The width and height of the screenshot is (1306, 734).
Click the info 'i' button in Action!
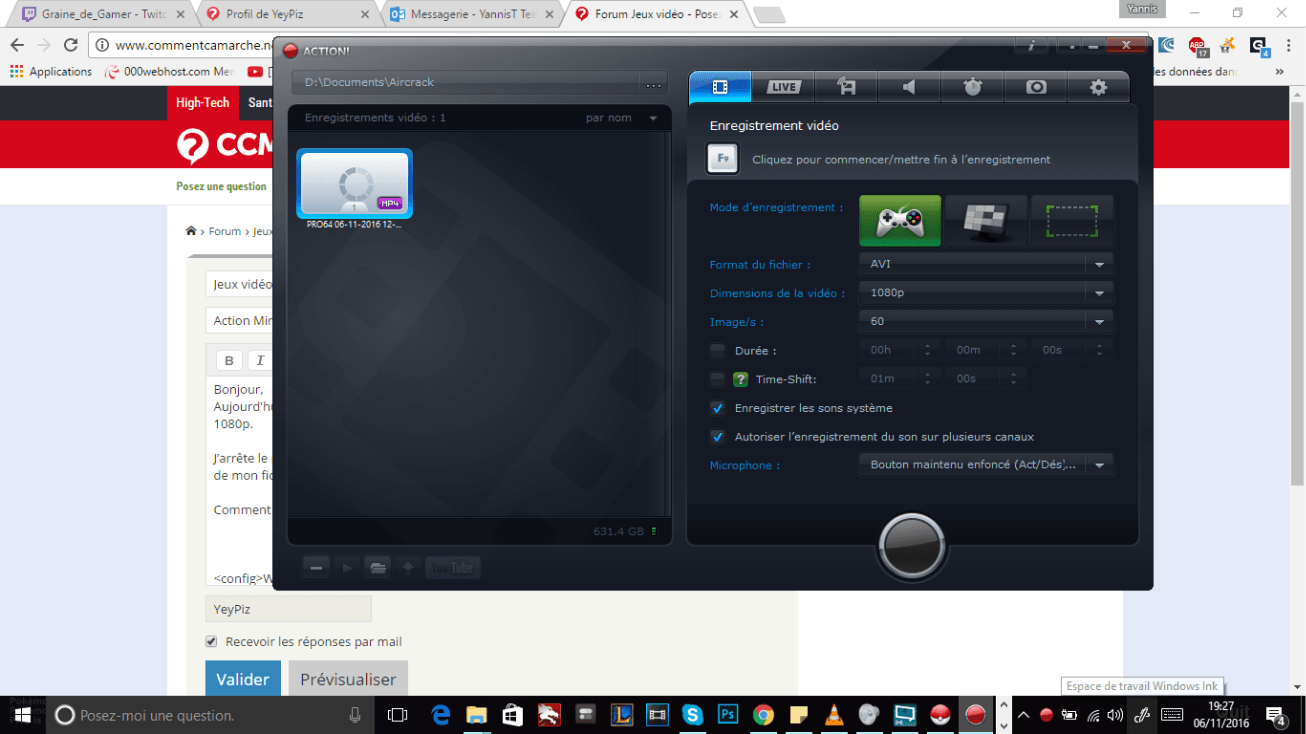coord(1030,45)
